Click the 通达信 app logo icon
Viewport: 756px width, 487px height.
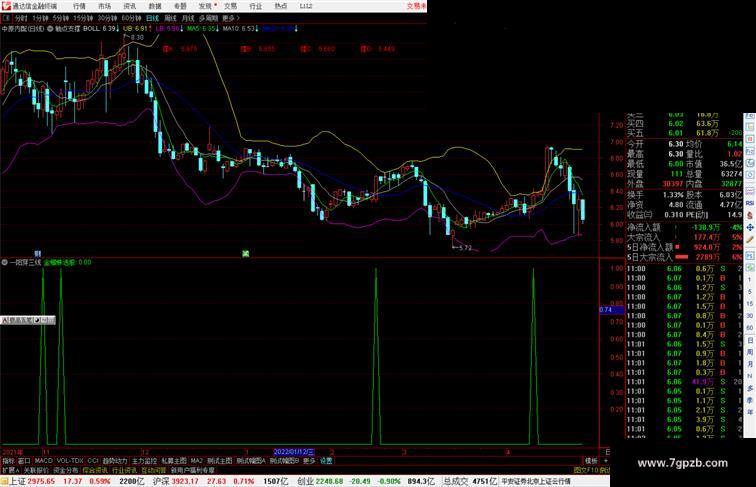(x=6, y=6)
